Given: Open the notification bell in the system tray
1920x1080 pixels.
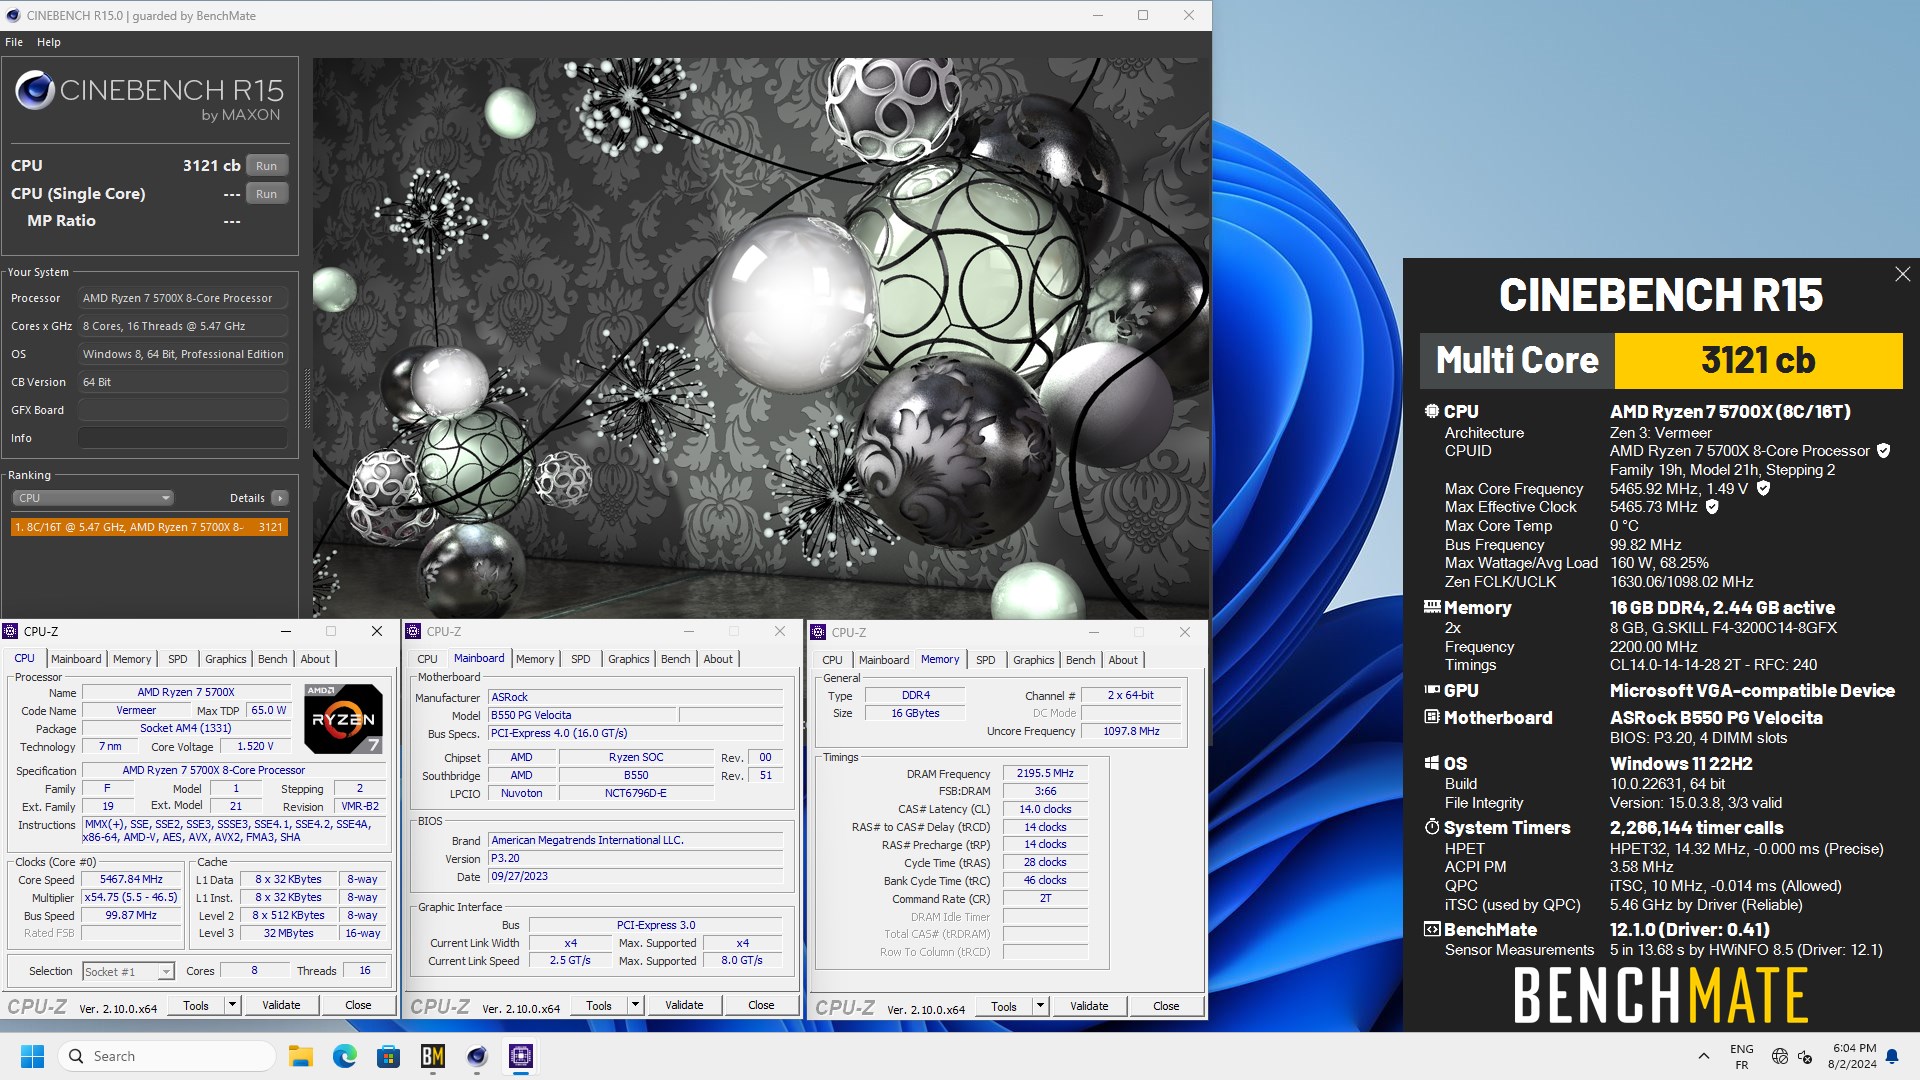Looking at the screenshot, I should click(1892, 1056).
